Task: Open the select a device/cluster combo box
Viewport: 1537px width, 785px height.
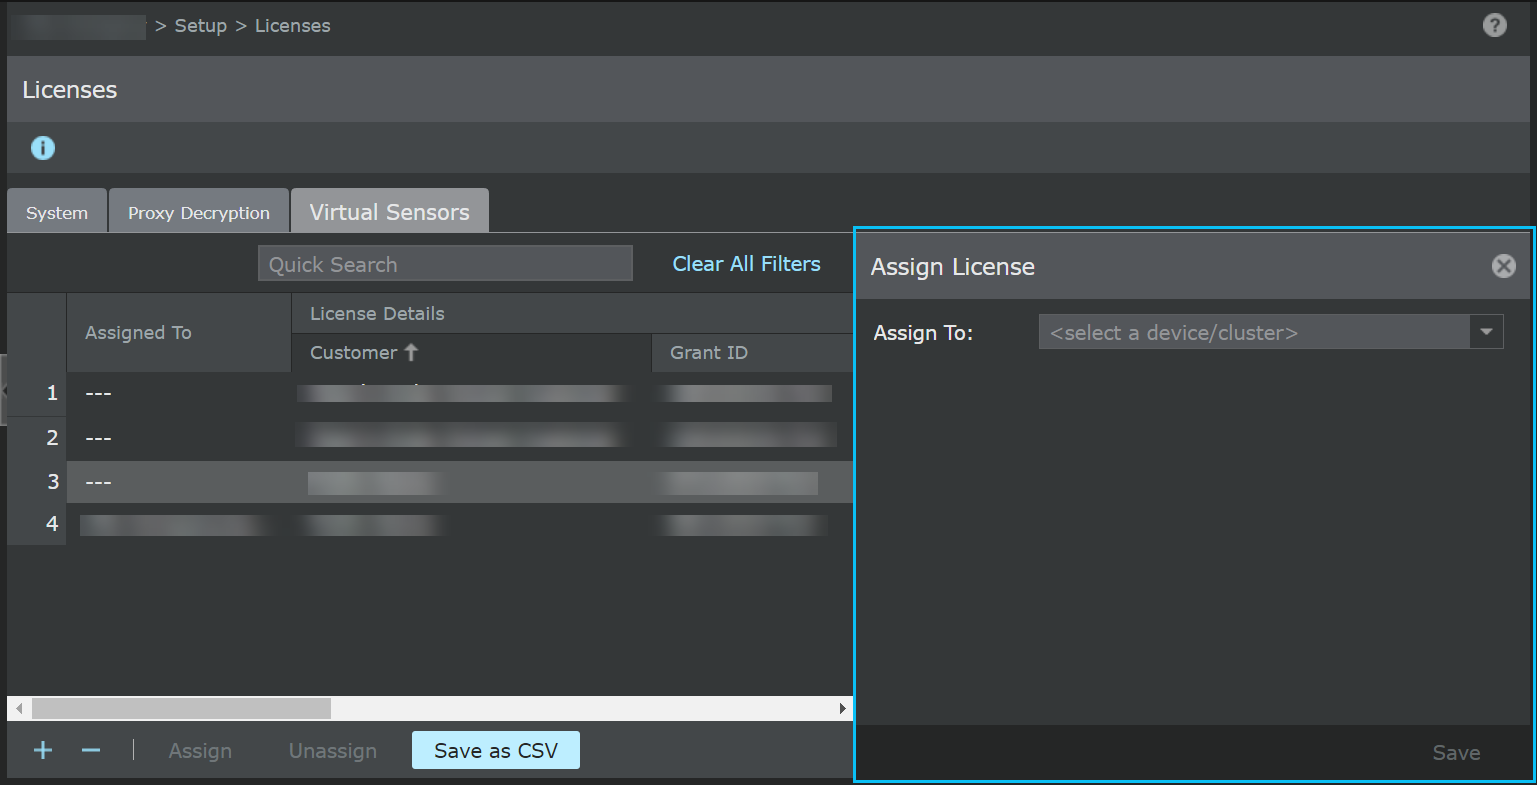Action: (1271, 332)
